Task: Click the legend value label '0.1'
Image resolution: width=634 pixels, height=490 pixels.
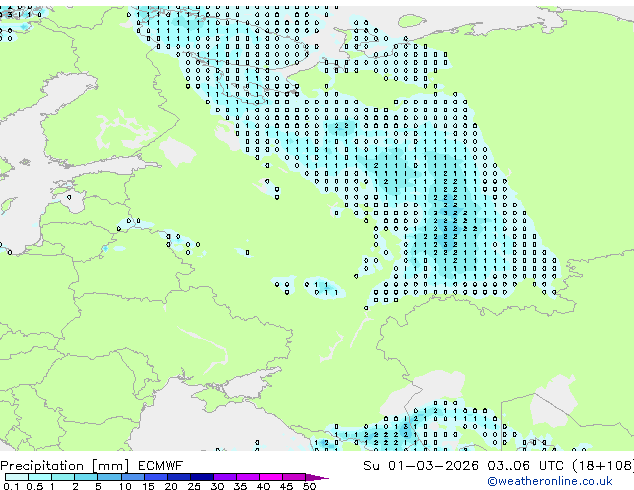Action: pos(11,486)
